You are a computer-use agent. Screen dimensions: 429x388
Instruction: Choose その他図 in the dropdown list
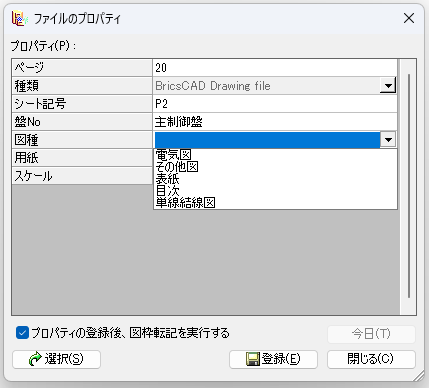tap(275, 167)
